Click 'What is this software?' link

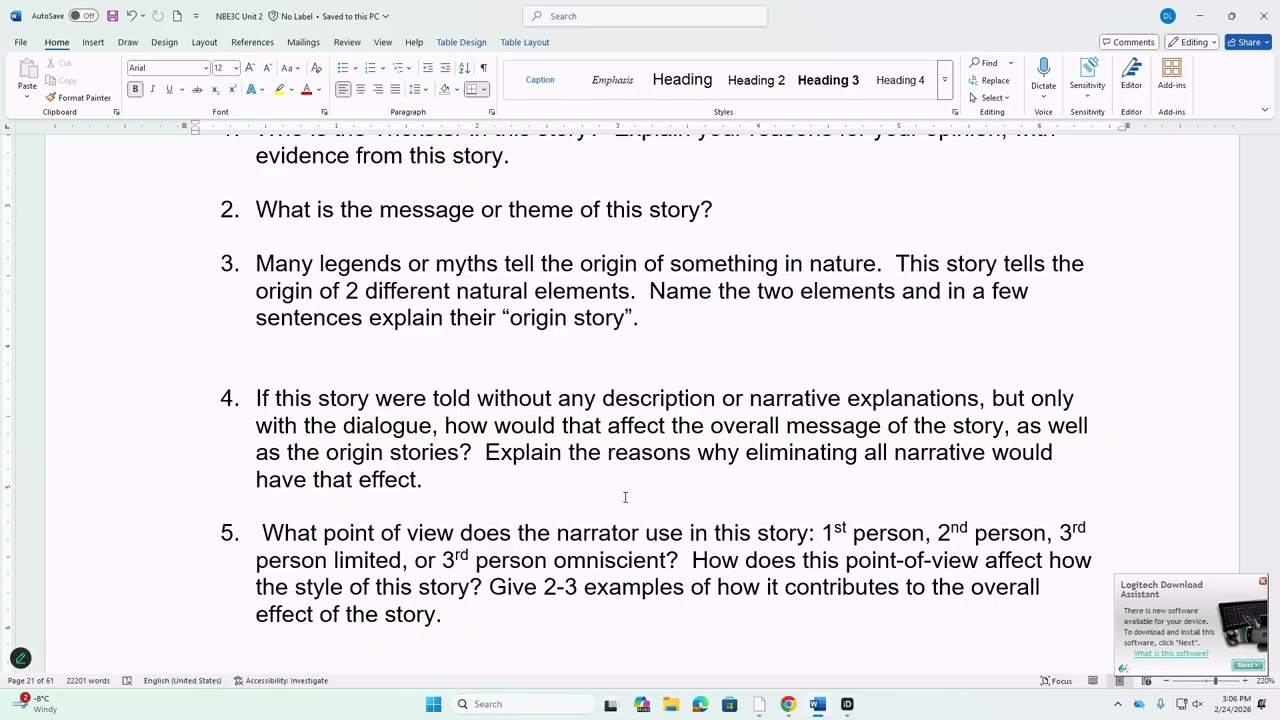pyautogui.click(x=1171, y=654)
